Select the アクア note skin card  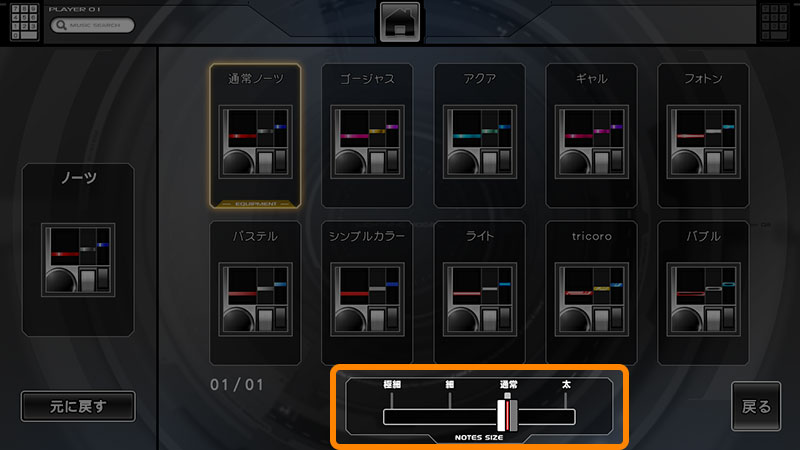[479, 136]
